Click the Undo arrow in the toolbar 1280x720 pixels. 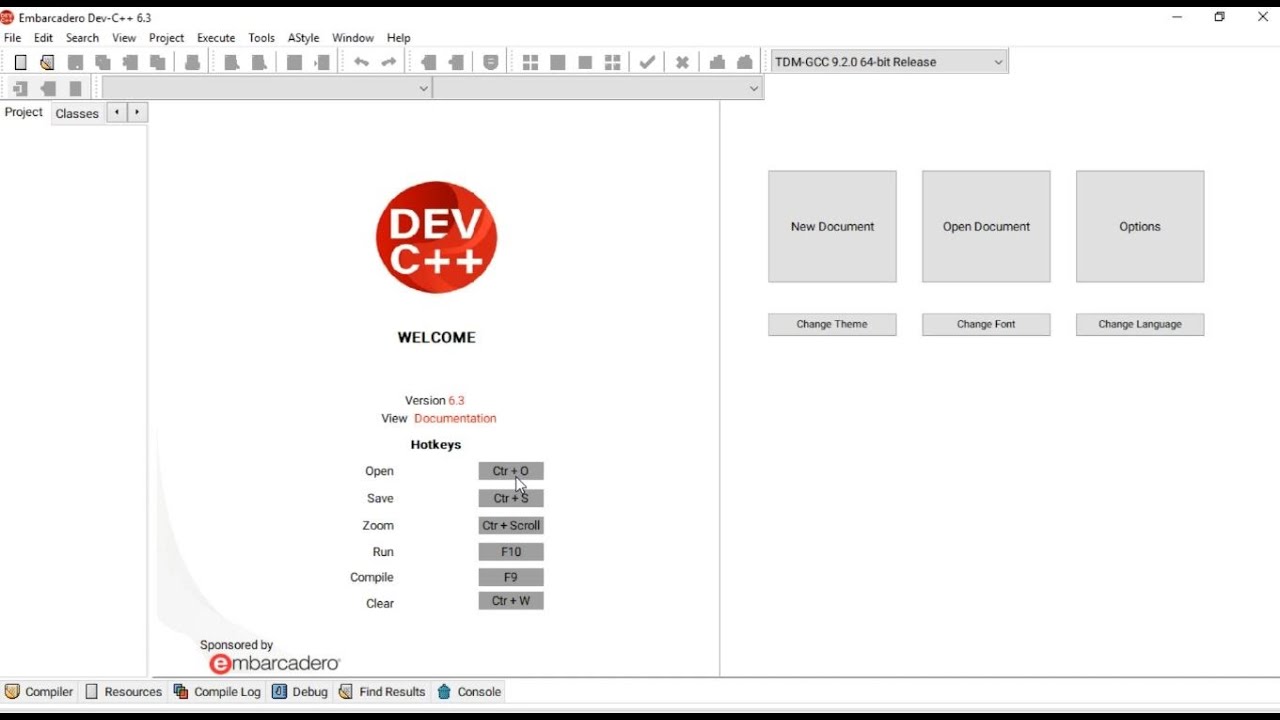pos(361,62)
